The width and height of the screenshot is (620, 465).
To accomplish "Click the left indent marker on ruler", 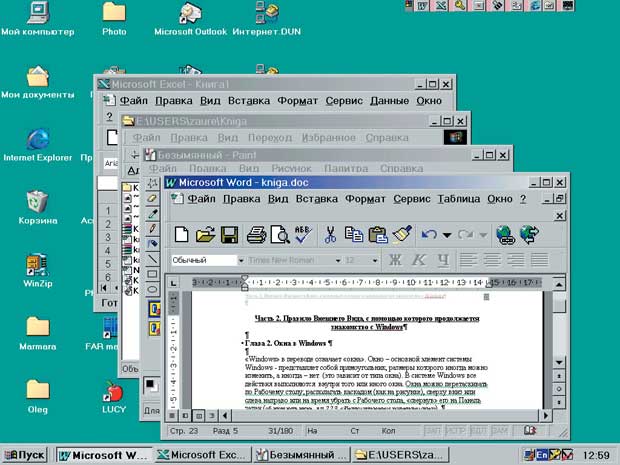I will tap(244, 288).
